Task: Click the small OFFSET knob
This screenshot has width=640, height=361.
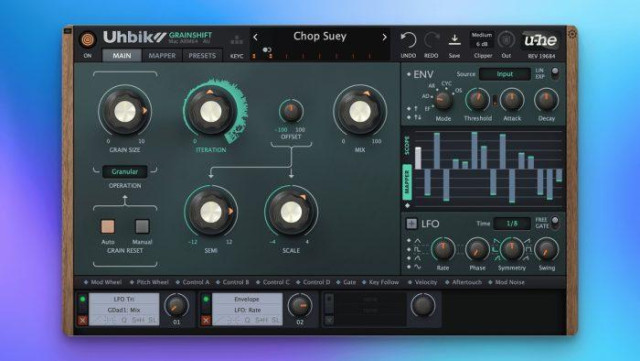Action: click(x=291, y=111)
